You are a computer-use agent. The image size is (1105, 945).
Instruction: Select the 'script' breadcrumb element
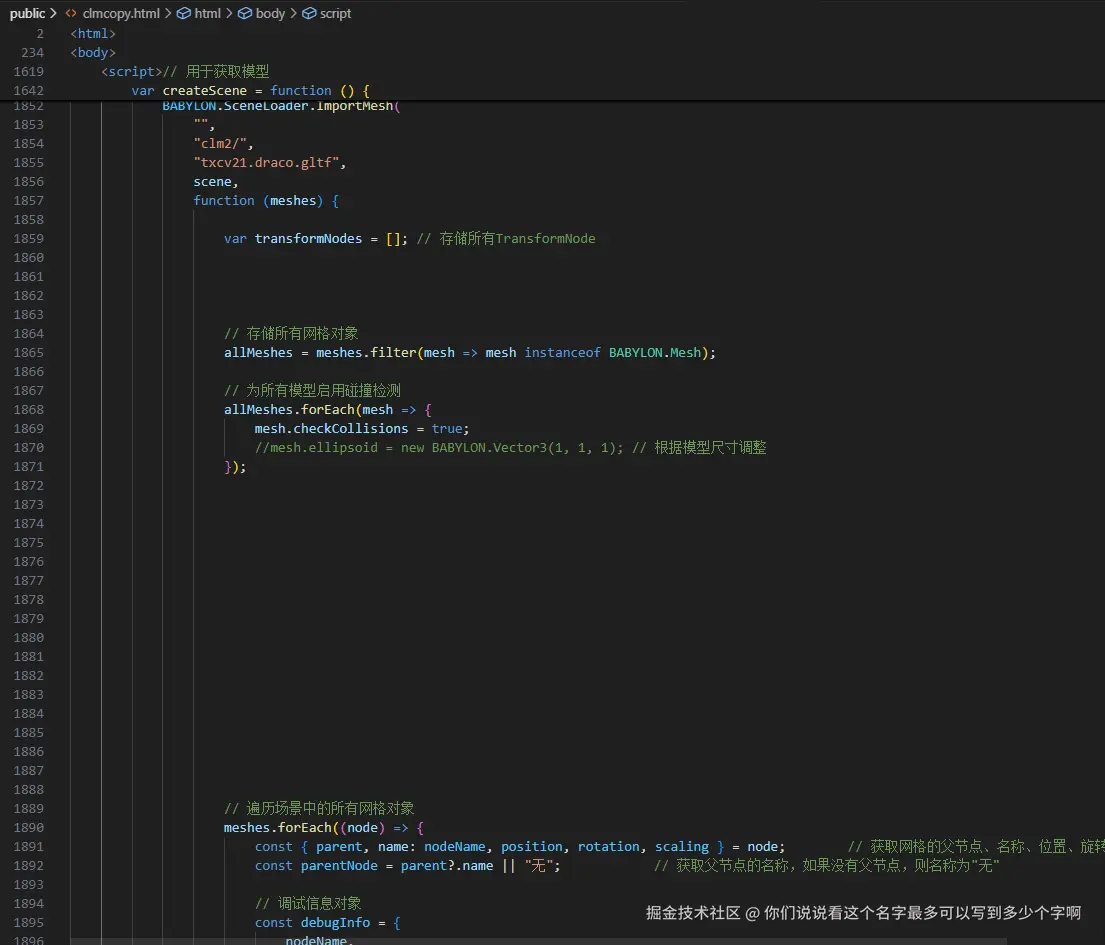[335, 13]
